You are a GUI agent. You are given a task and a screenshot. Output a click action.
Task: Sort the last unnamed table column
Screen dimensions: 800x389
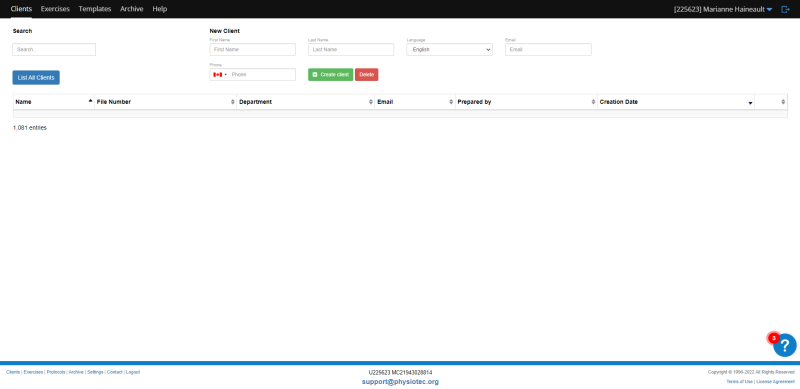coord(771,102)
